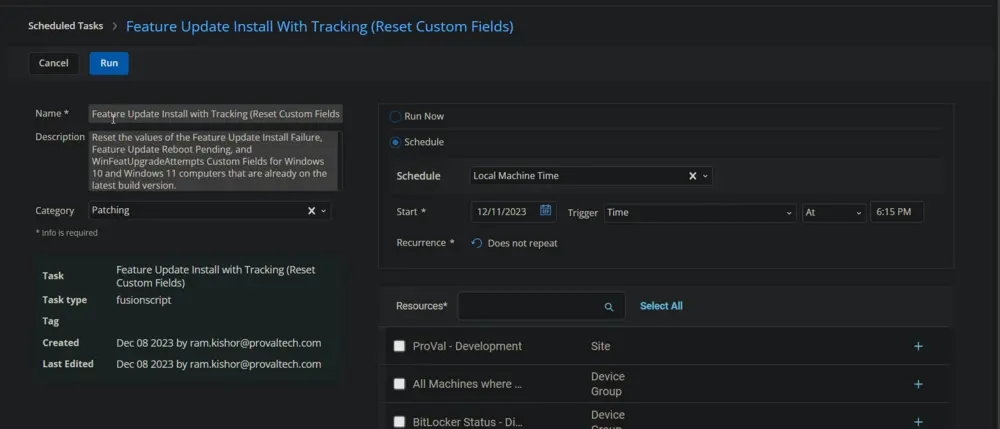The image size is (1000, 429).
Task: Click the plus icon for All Machines where row
Action: tap(918, 384)
